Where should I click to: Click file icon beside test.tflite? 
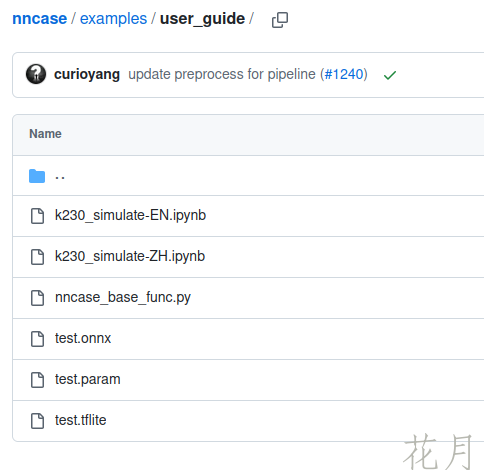(x=37, y=421)
